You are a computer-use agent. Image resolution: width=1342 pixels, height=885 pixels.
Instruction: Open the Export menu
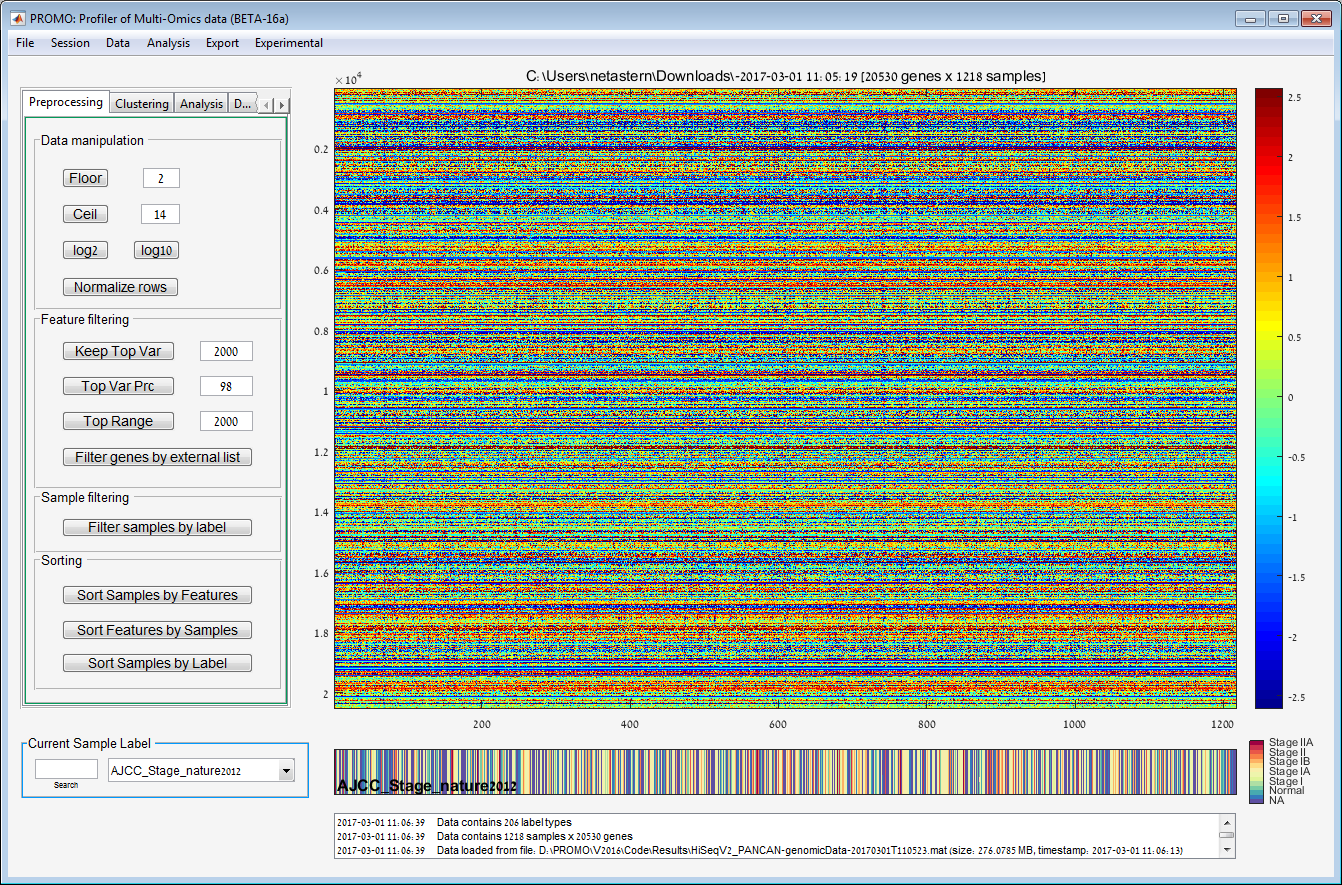tap(222, 43)
